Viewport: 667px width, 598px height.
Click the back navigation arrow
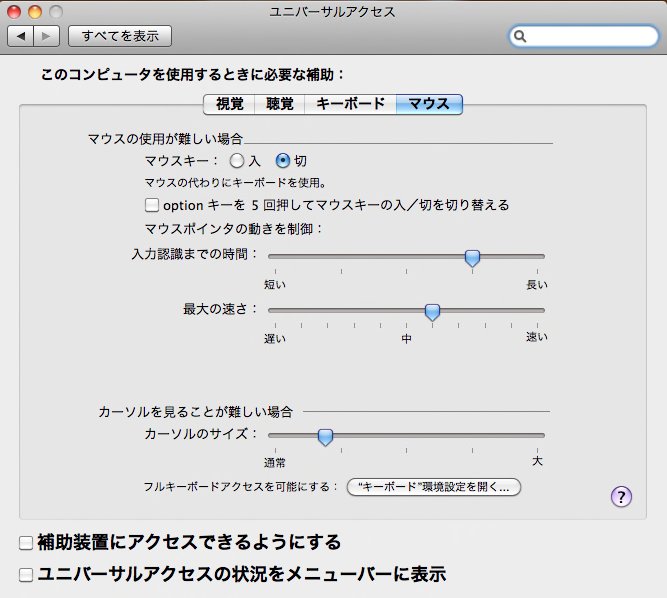pos(20,36)
